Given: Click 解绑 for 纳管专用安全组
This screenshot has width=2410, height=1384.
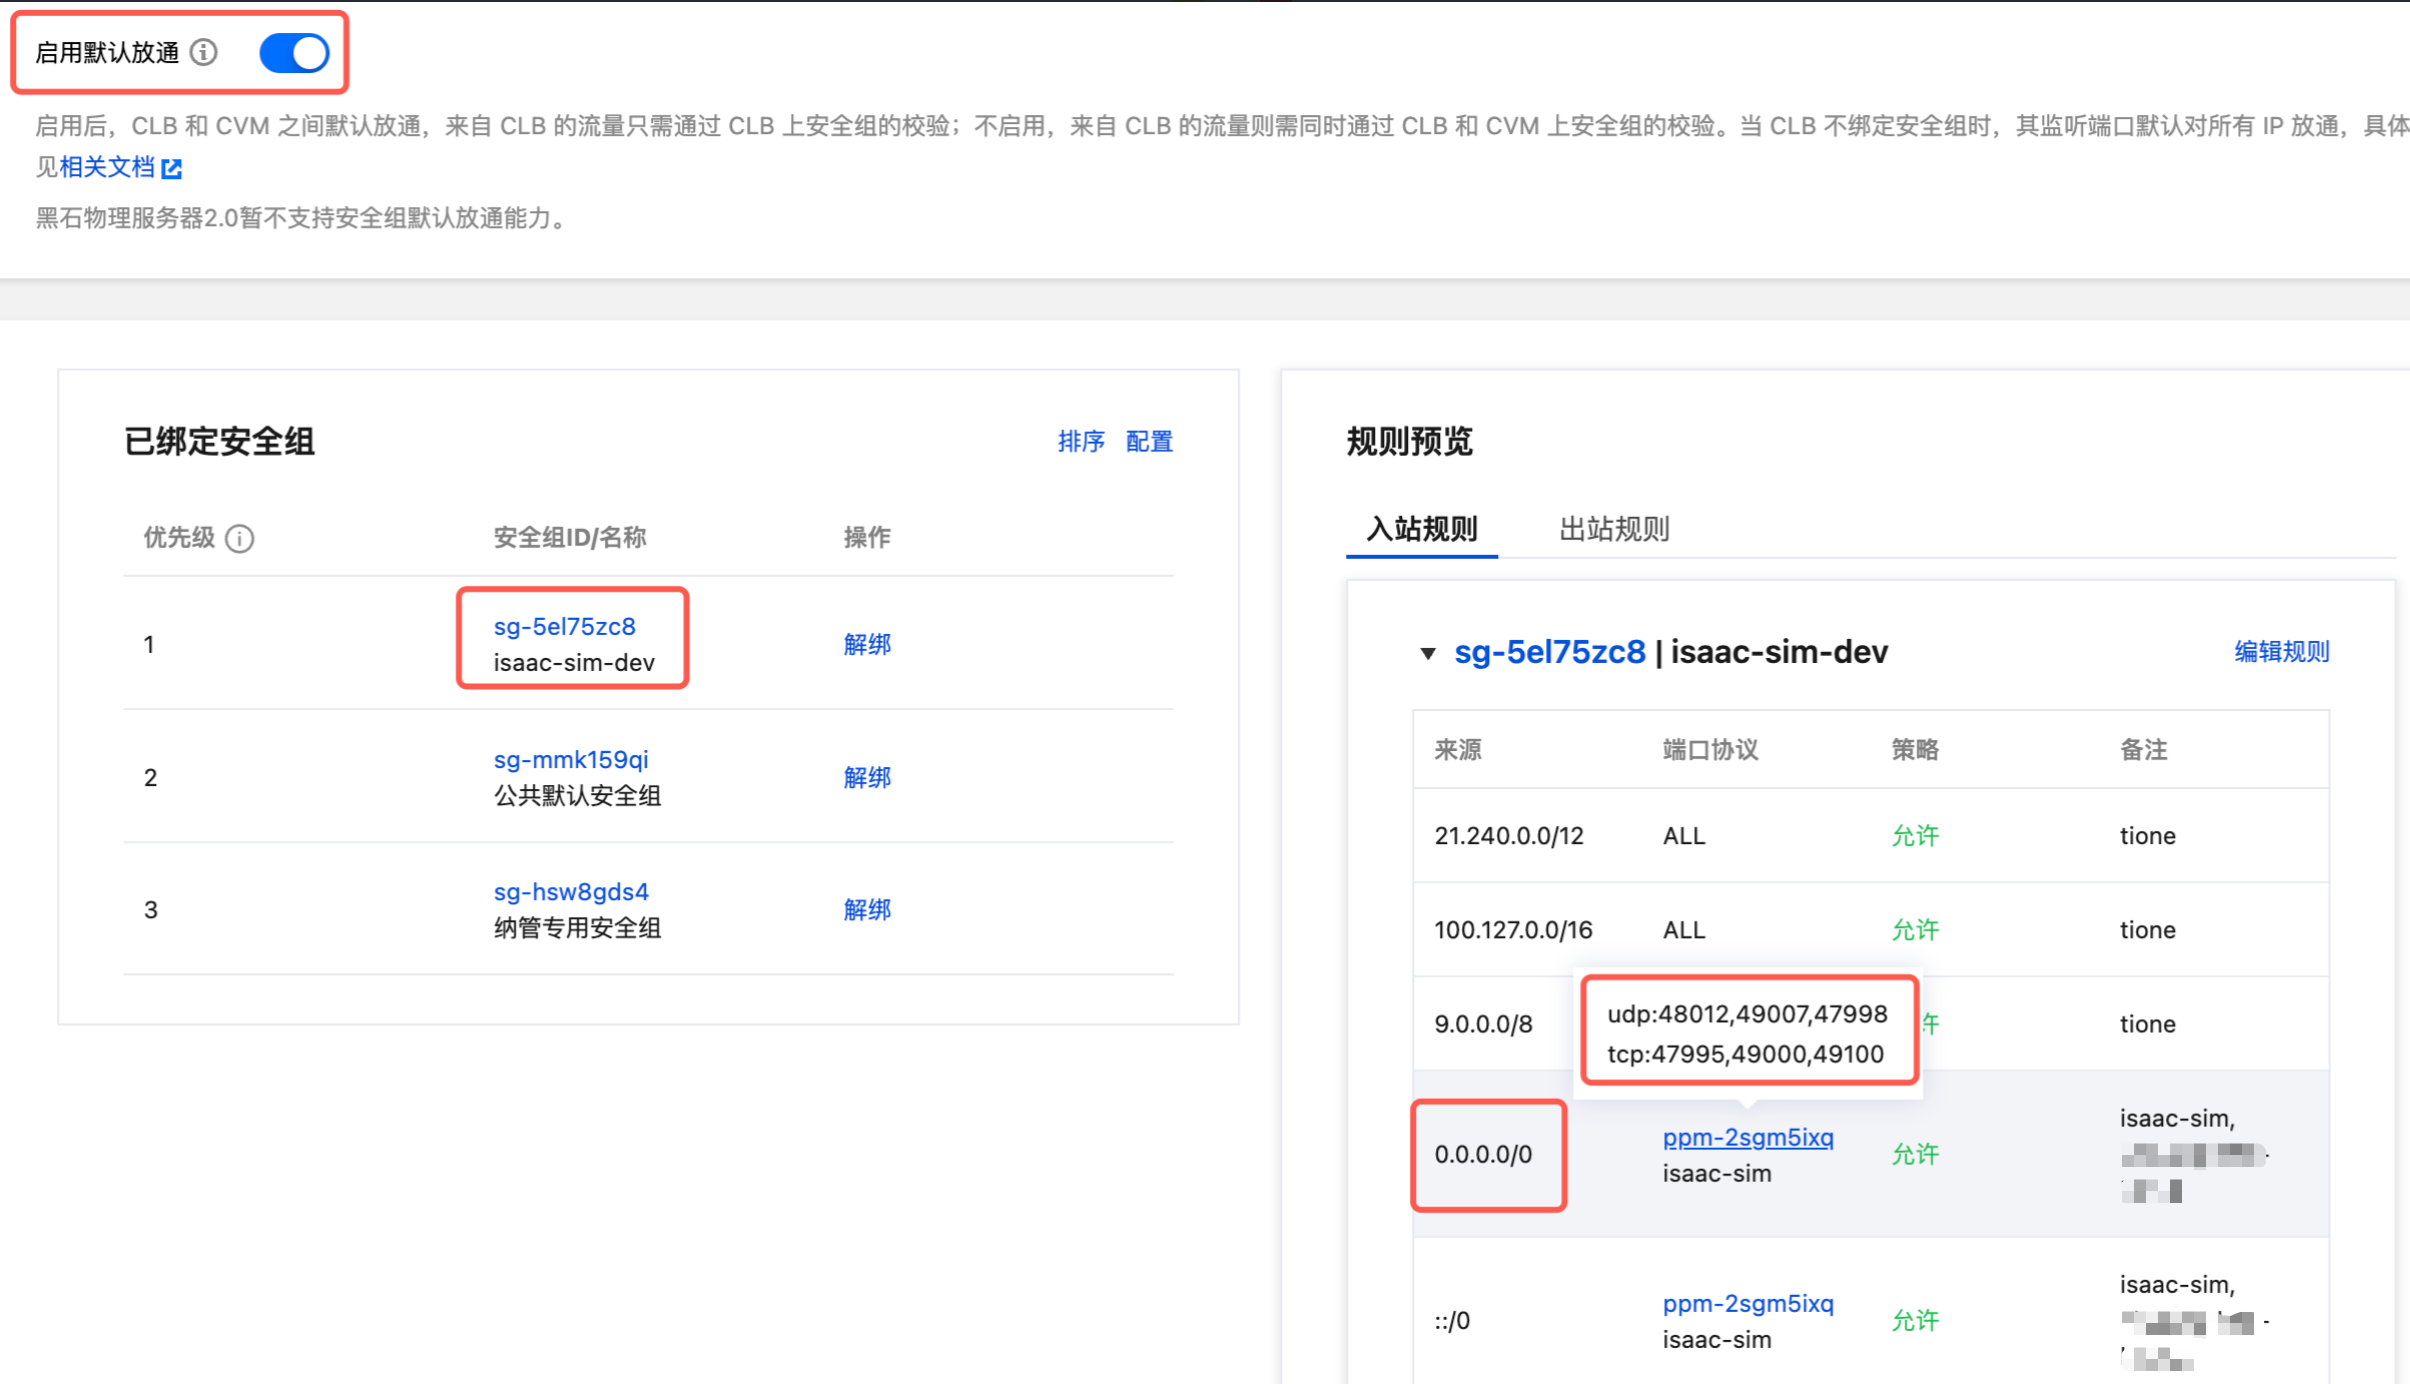Looking at the screenshot, I should pos(867,909).
